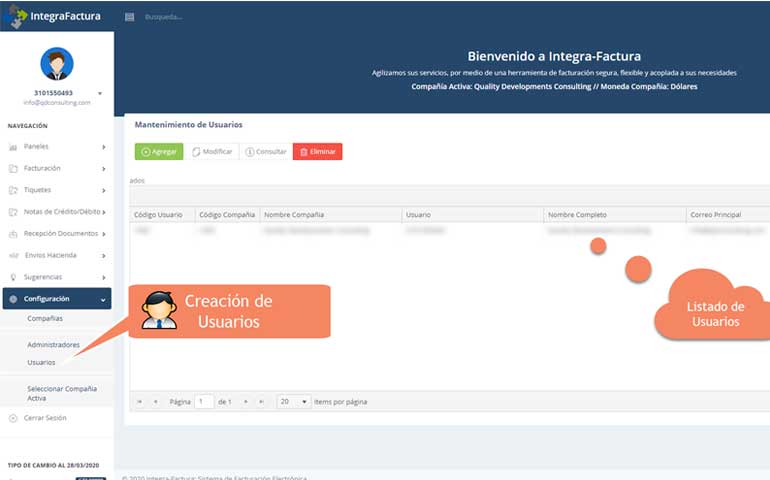Click the Página number input
This screenshot has height=480, width=770.
coord(204,402)
